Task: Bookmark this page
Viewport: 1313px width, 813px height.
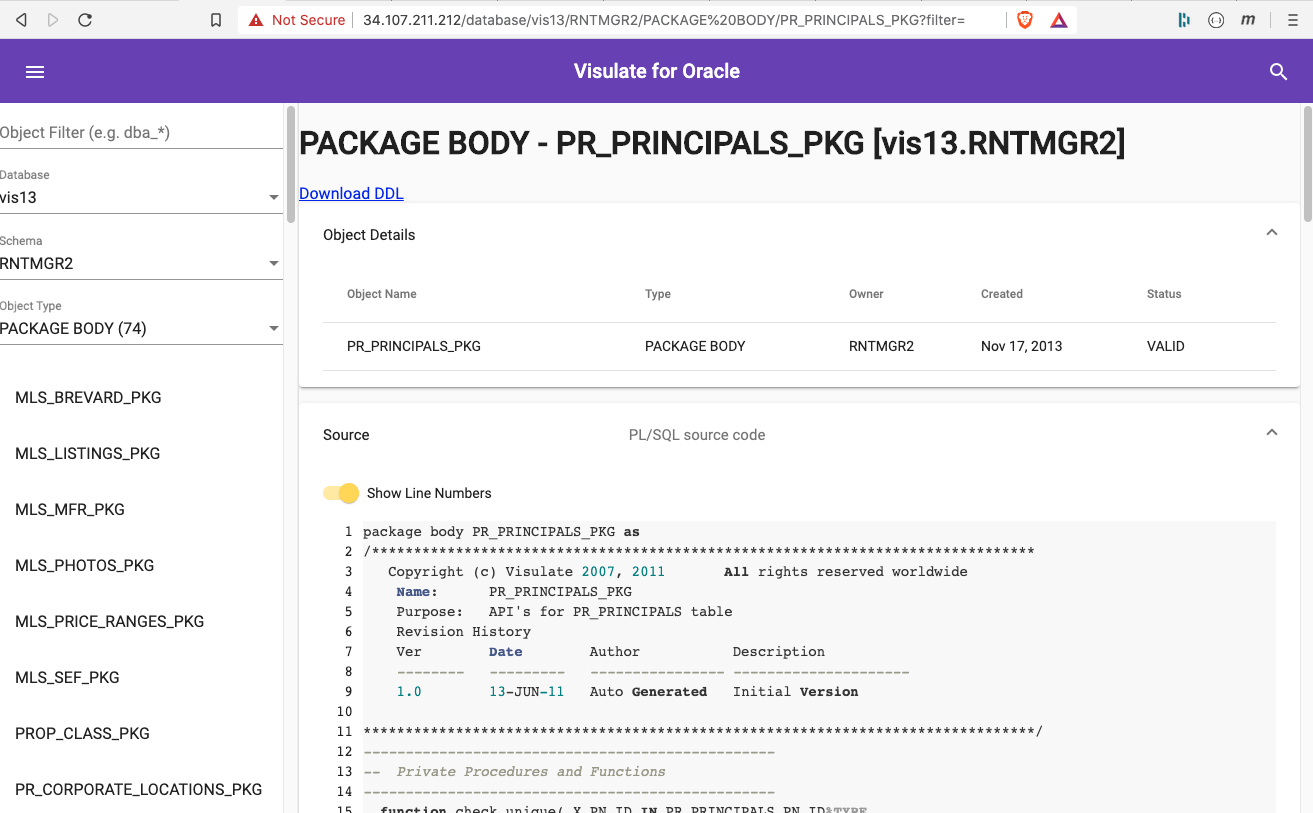Action: pos(216,20)
